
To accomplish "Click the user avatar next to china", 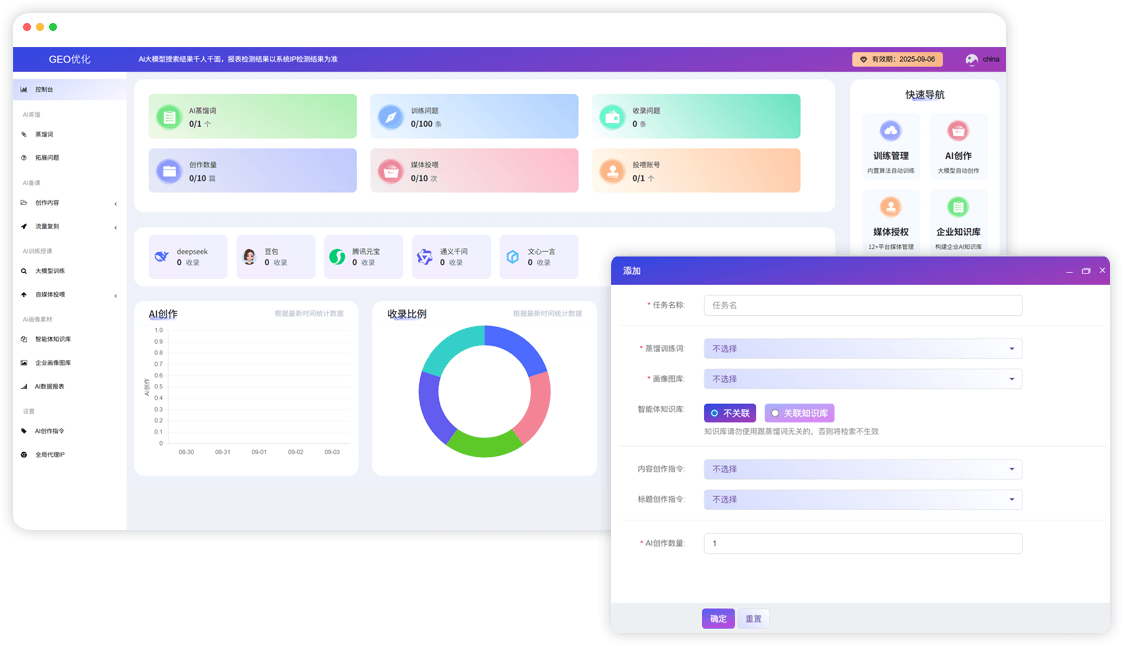I will pos(971,60).
